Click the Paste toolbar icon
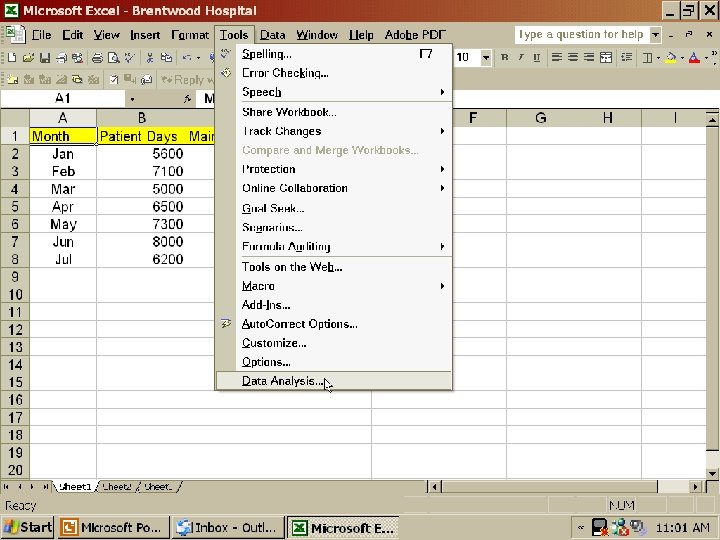This screenshot has height=540, width=720. (166, 57)
